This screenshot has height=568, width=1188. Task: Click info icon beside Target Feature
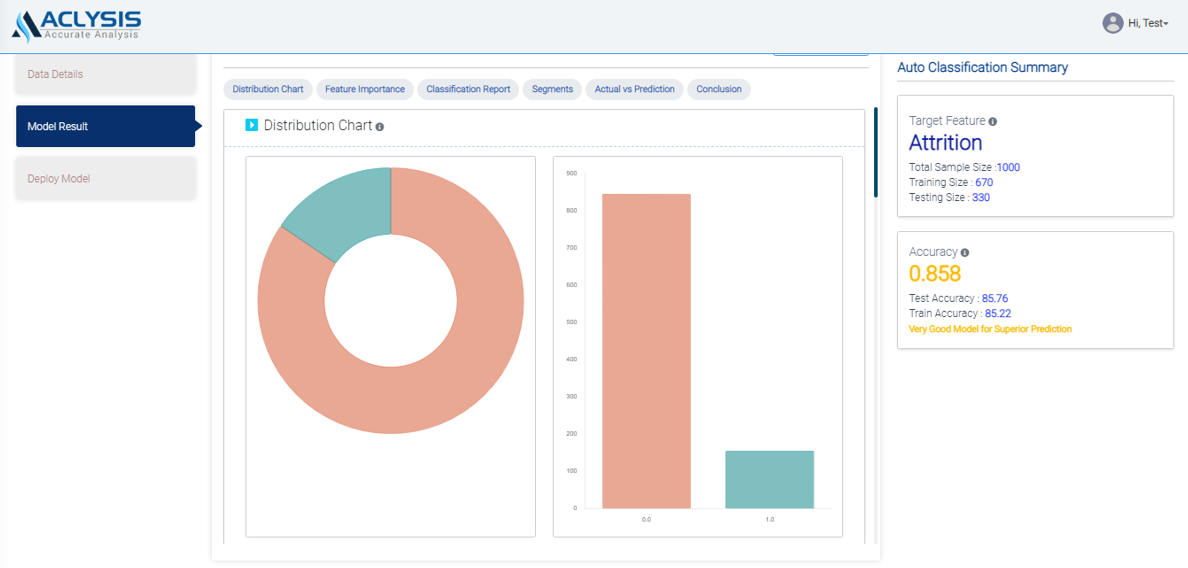pos(992,121)
